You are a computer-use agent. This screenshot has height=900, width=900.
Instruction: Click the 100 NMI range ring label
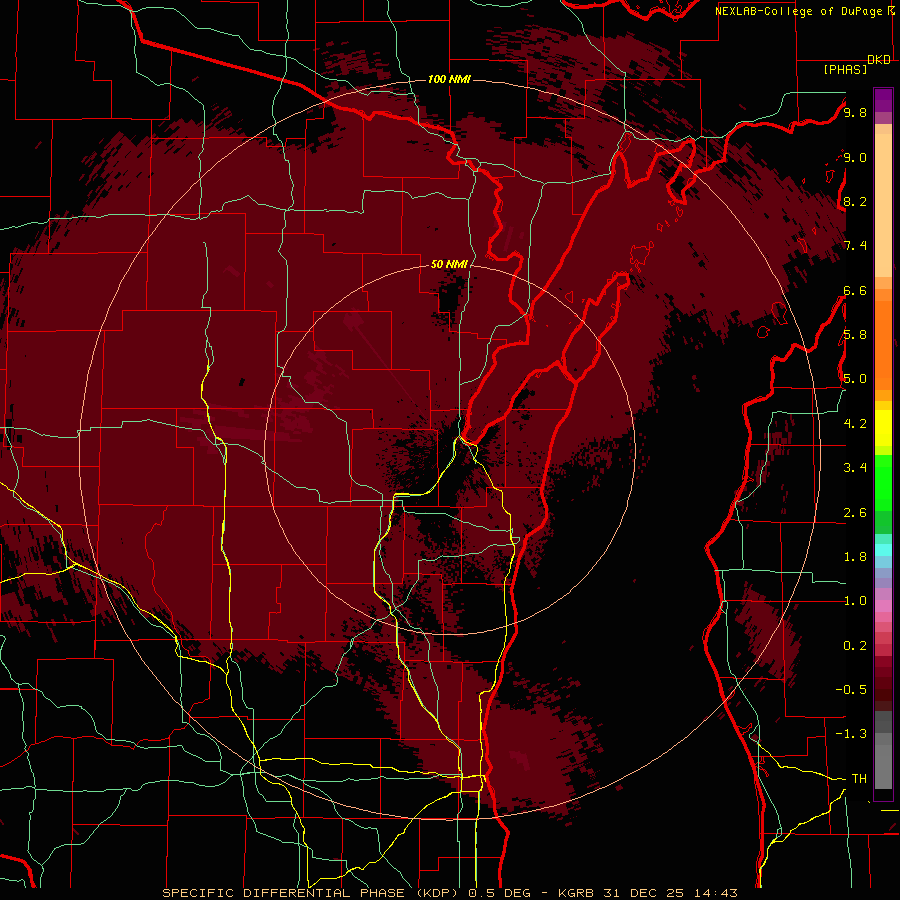449,79
